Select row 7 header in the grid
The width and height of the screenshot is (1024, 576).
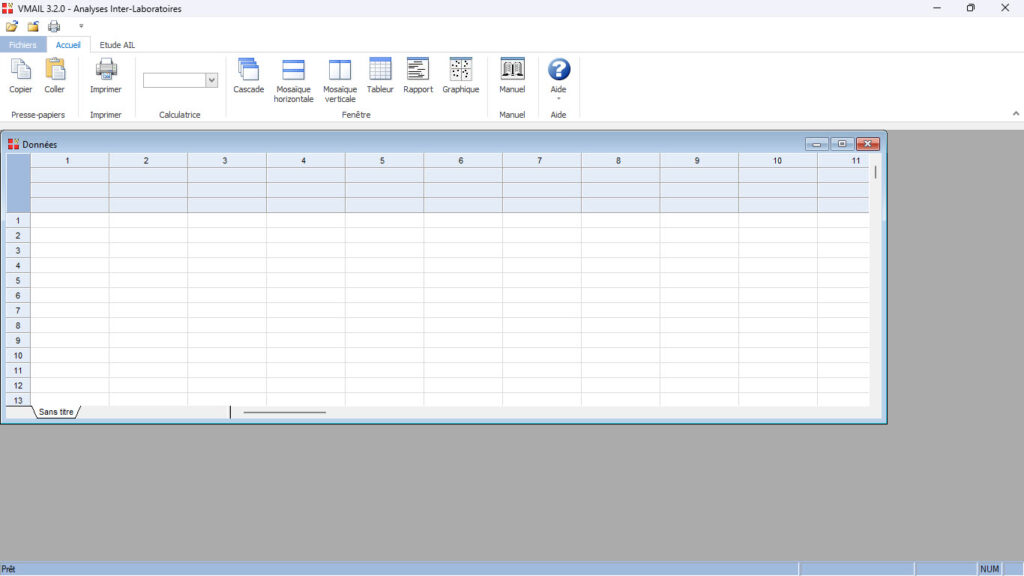pos(18,311)
